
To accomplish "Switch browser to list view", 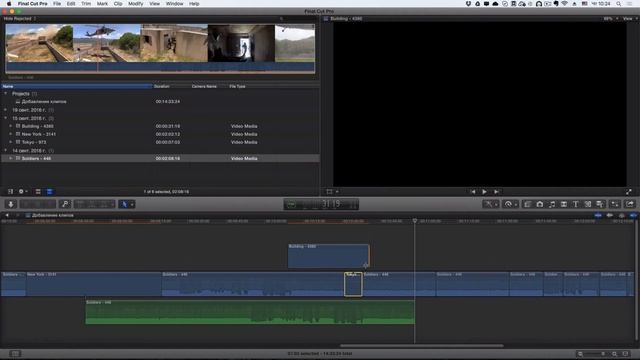I will pyautogui.click(x=49, y=191).
